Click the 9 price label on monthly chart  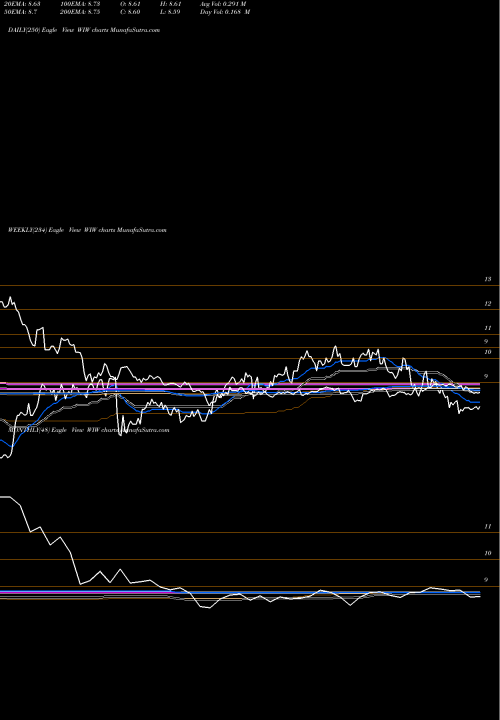(486, 580)
